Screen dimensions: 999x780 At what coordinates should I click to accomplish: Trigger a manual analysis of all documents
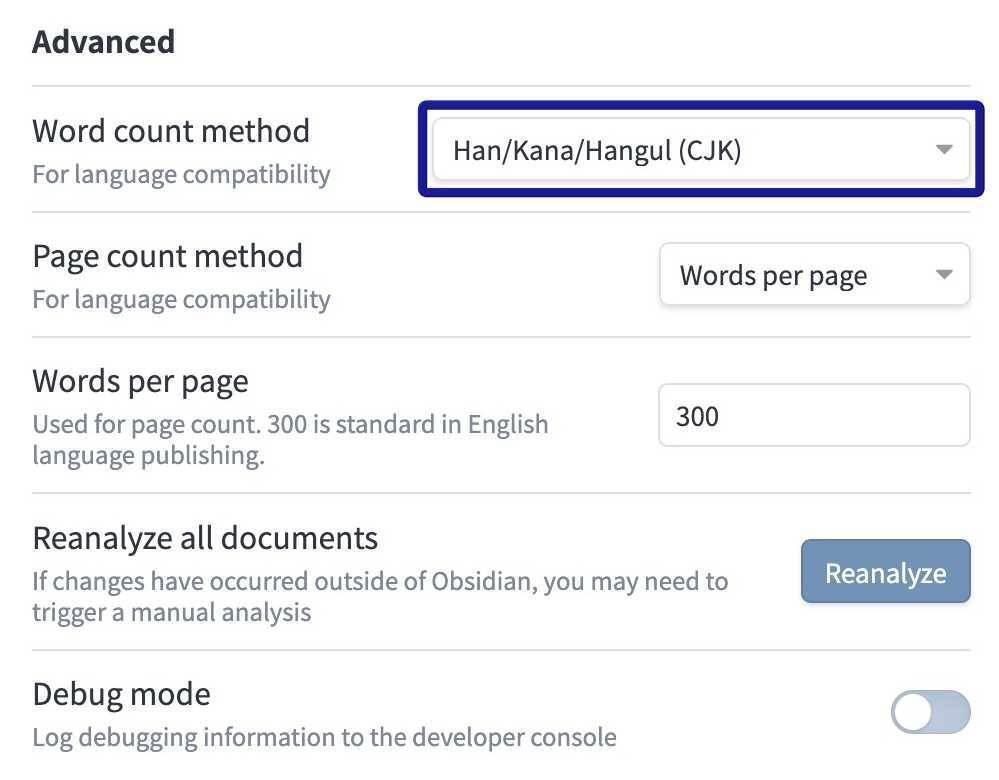[884, 571]
